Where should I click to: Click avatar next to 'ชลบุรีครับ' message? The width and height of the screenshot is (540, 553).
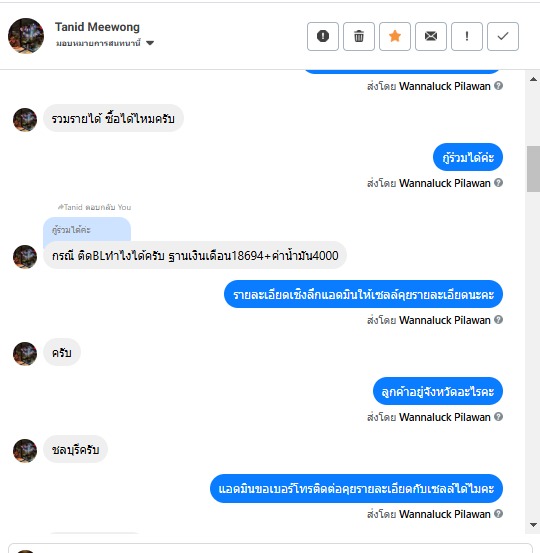(25, 450)
